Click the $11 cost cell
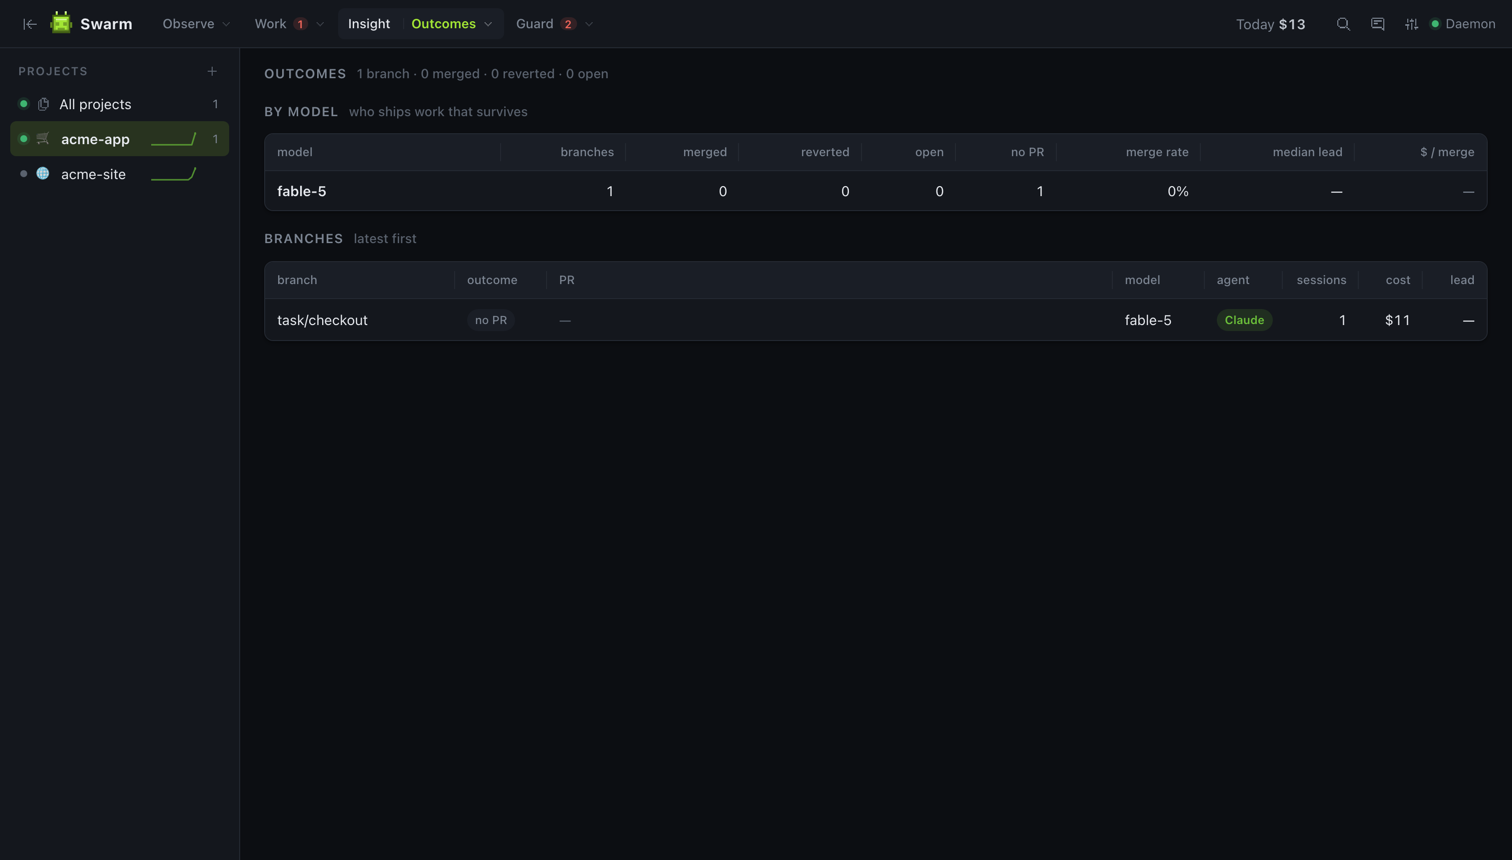This screenshot has height=860, width=1512. tap(1397, 320)
